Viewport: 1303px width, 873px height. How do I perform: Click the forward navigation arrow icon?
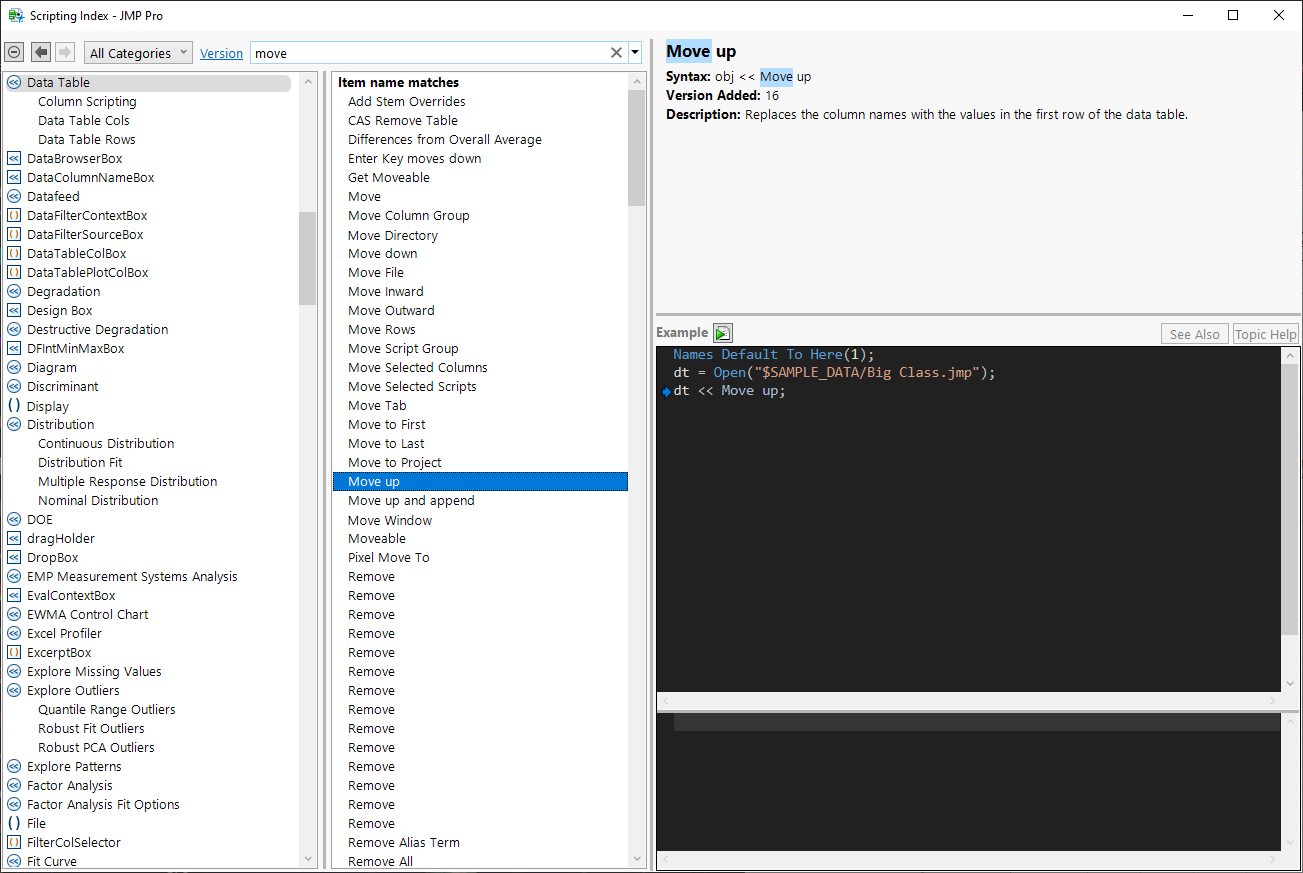point(63,51)
